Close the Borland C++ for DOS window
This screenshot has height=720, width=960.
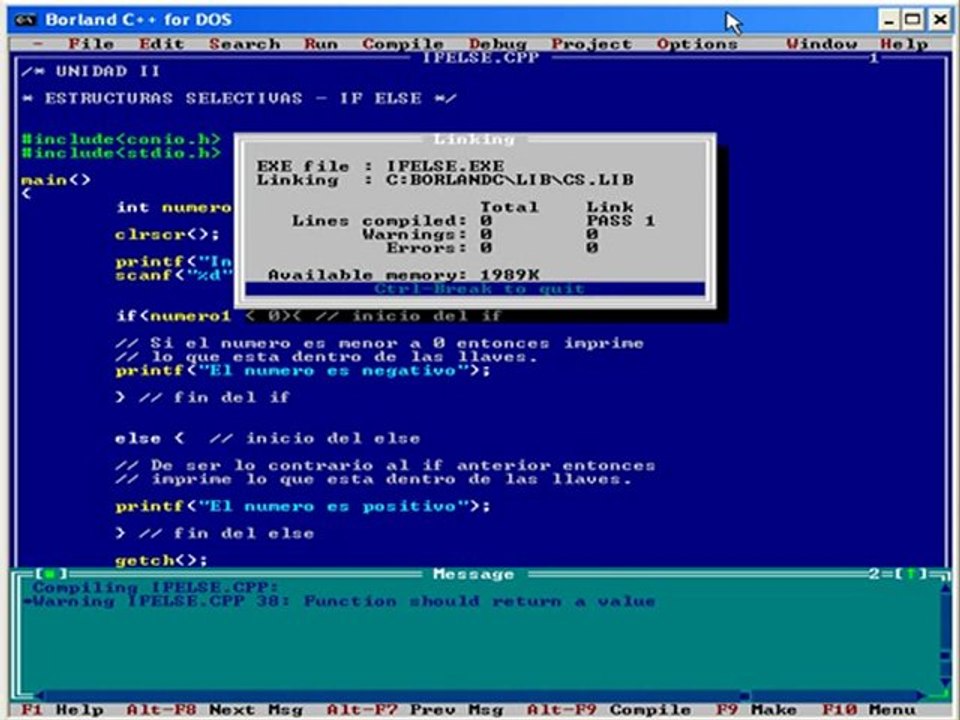pos(940,20)
